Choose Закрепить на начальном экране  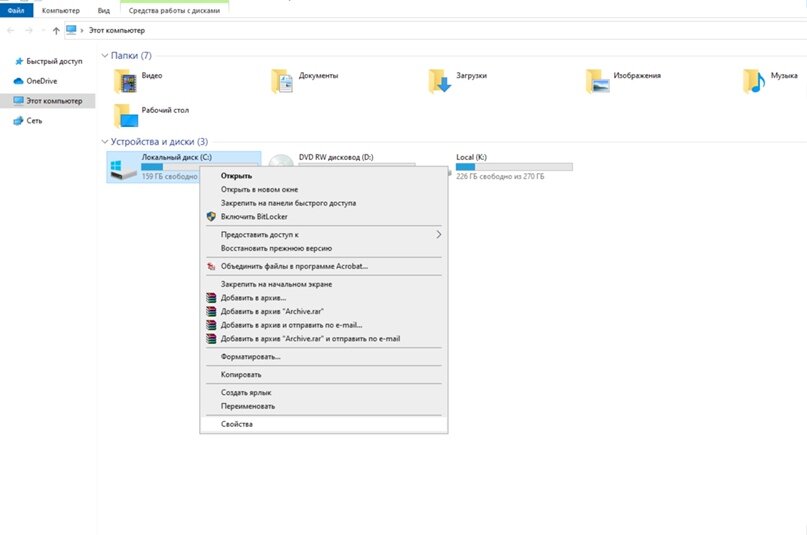click(324, 284)
